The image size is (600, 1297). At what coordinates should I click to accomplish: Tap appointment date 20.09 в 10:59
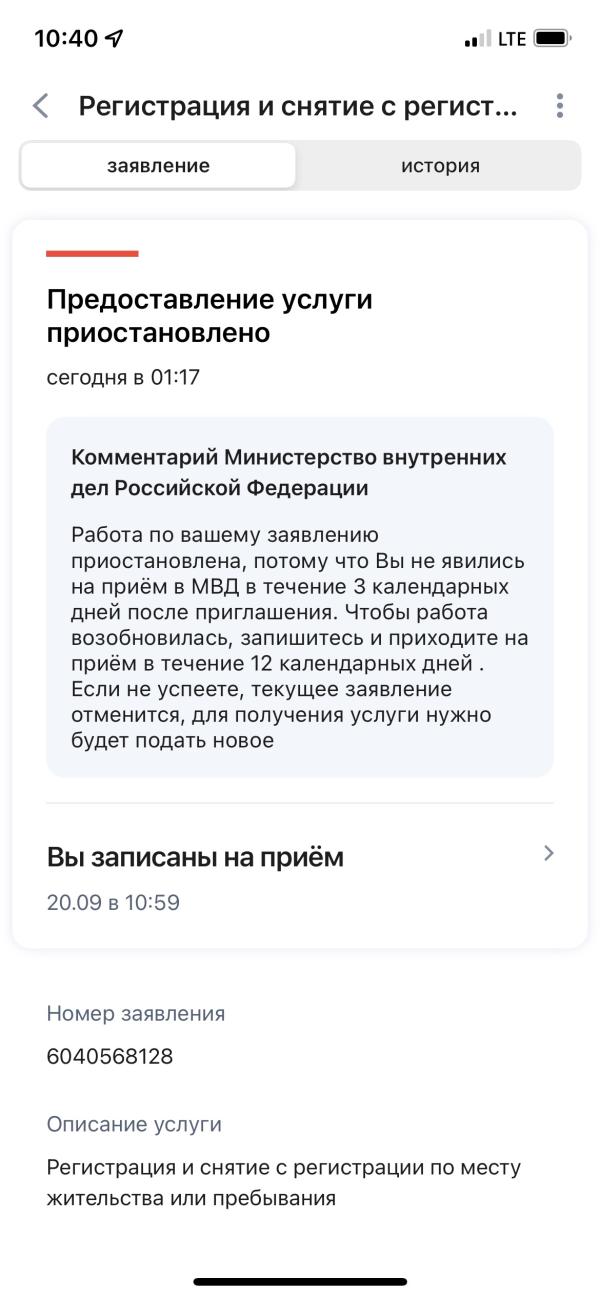tap(113, 903)
